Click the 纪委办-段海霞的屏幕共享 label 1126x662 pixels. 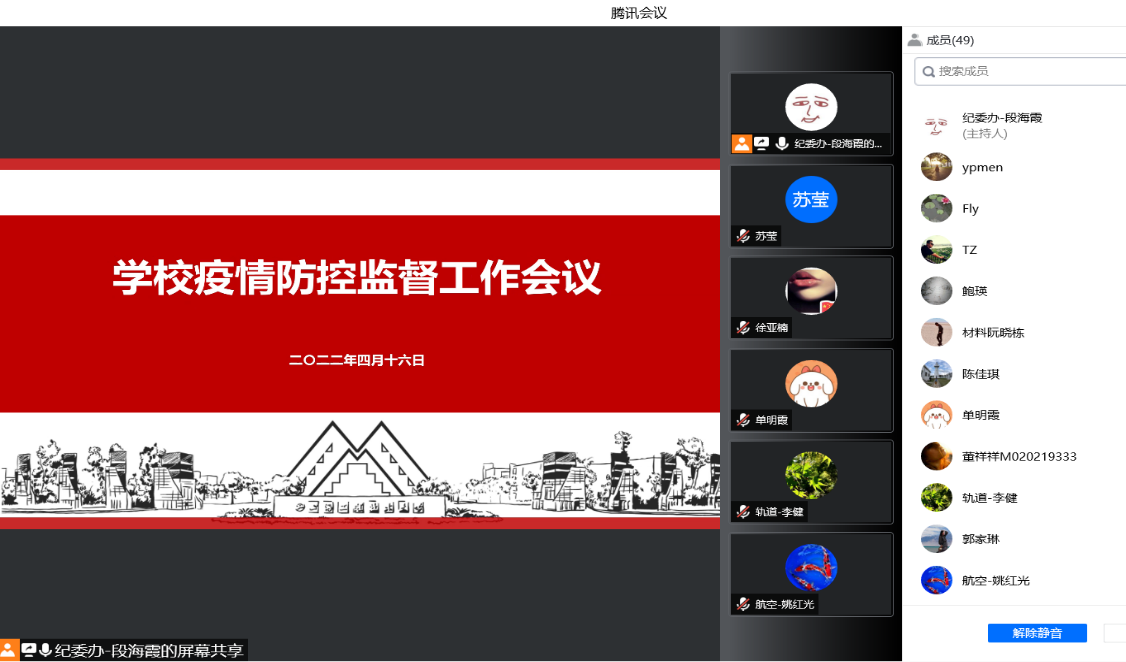tap(149, 650)
